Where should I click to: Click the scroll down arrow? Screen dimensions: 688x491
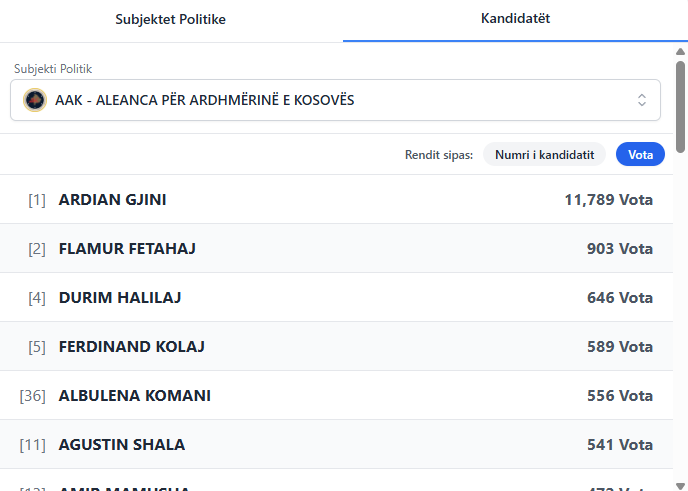point(681,483)
